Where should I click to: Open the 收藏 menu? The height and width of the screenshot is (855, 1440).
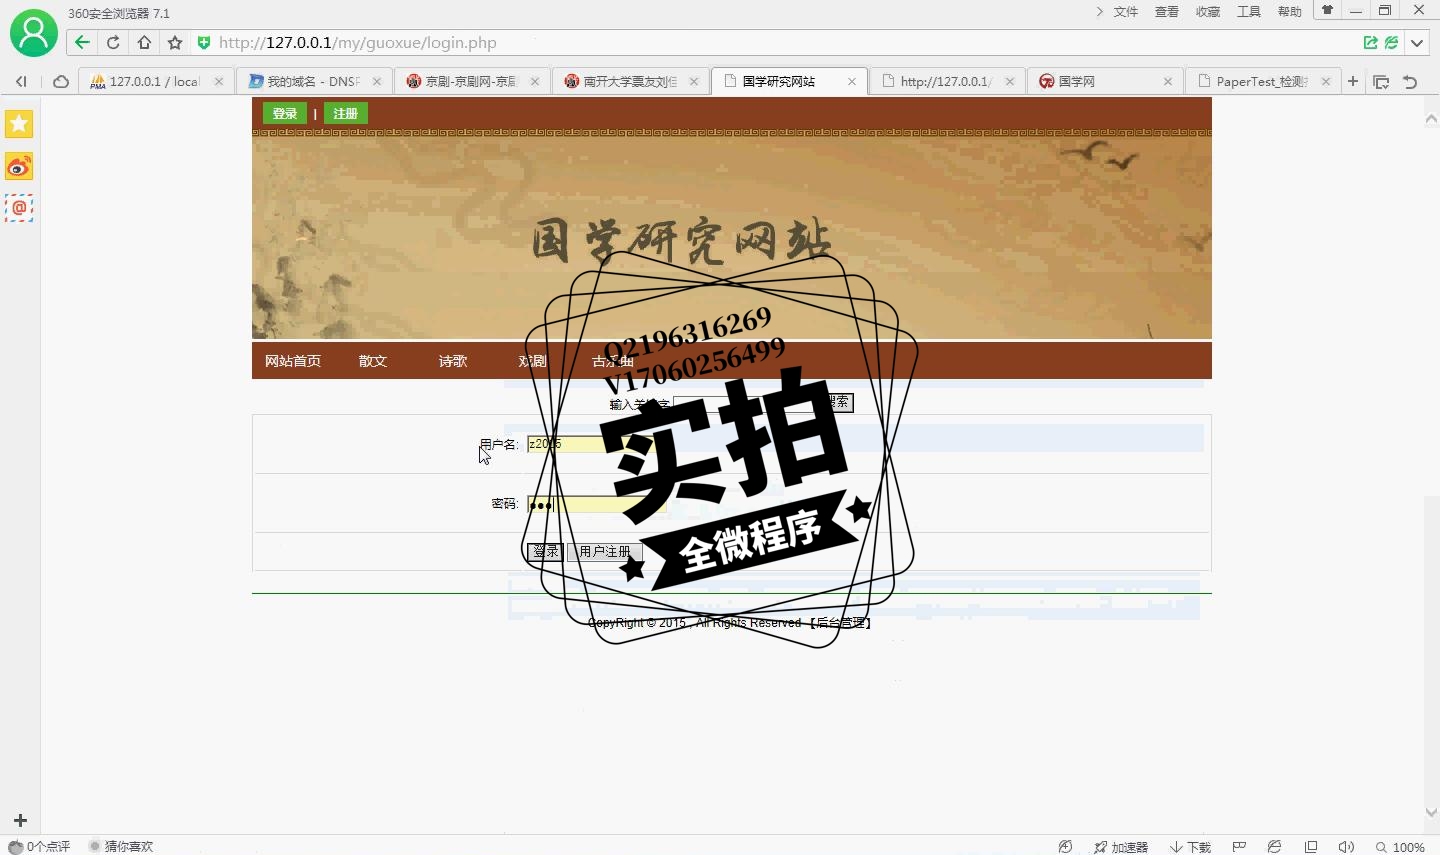[x=1208, y=12]
